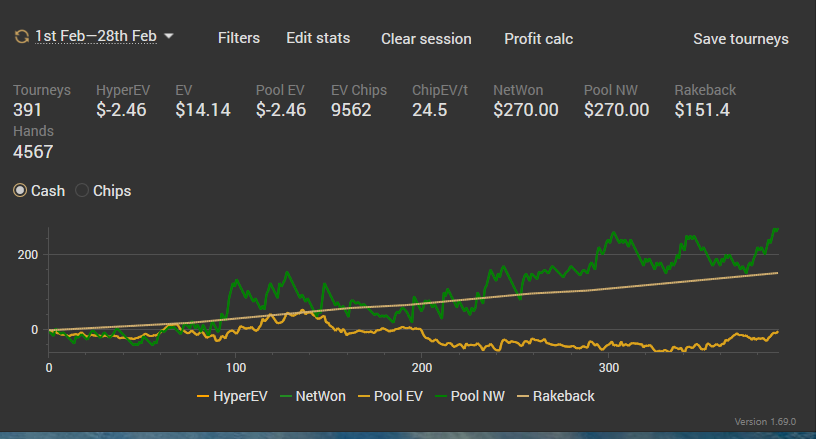
Task: Click Clear session button
Action: click(426, 38)
